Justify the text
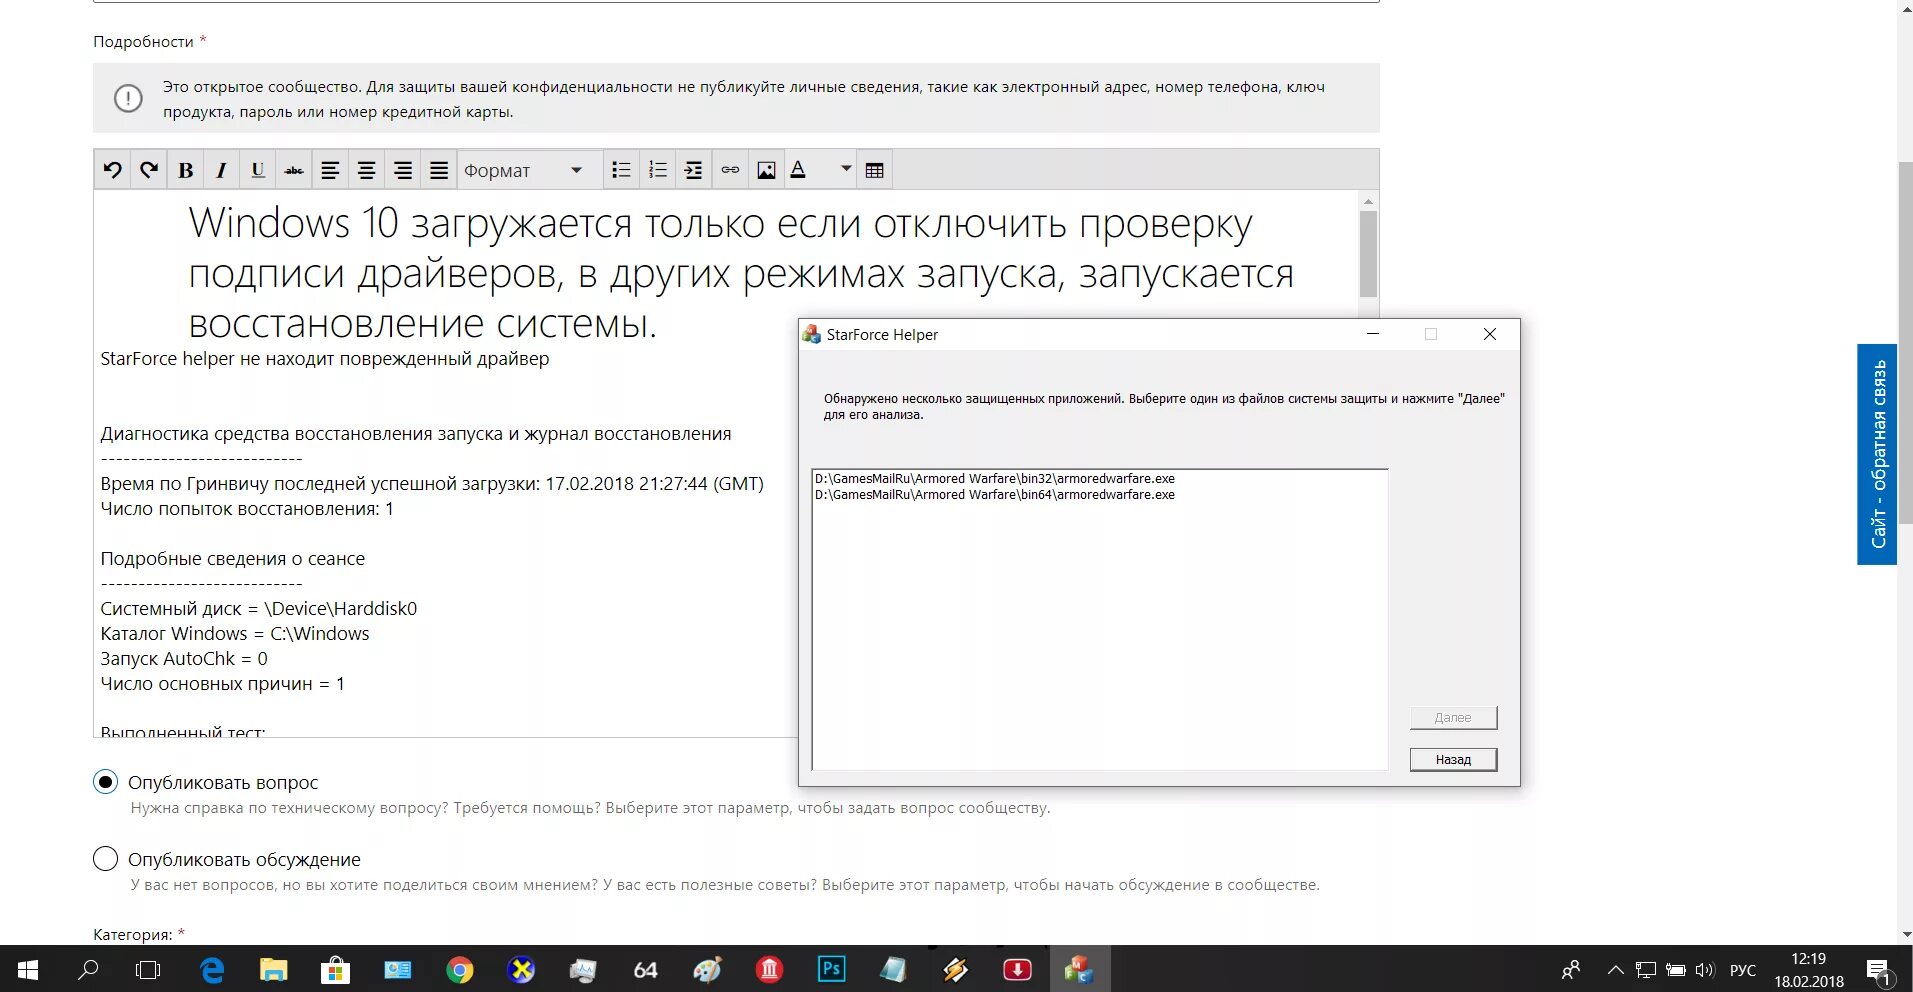This screenshot has height=992, width=1913. (x=438, y=170)
